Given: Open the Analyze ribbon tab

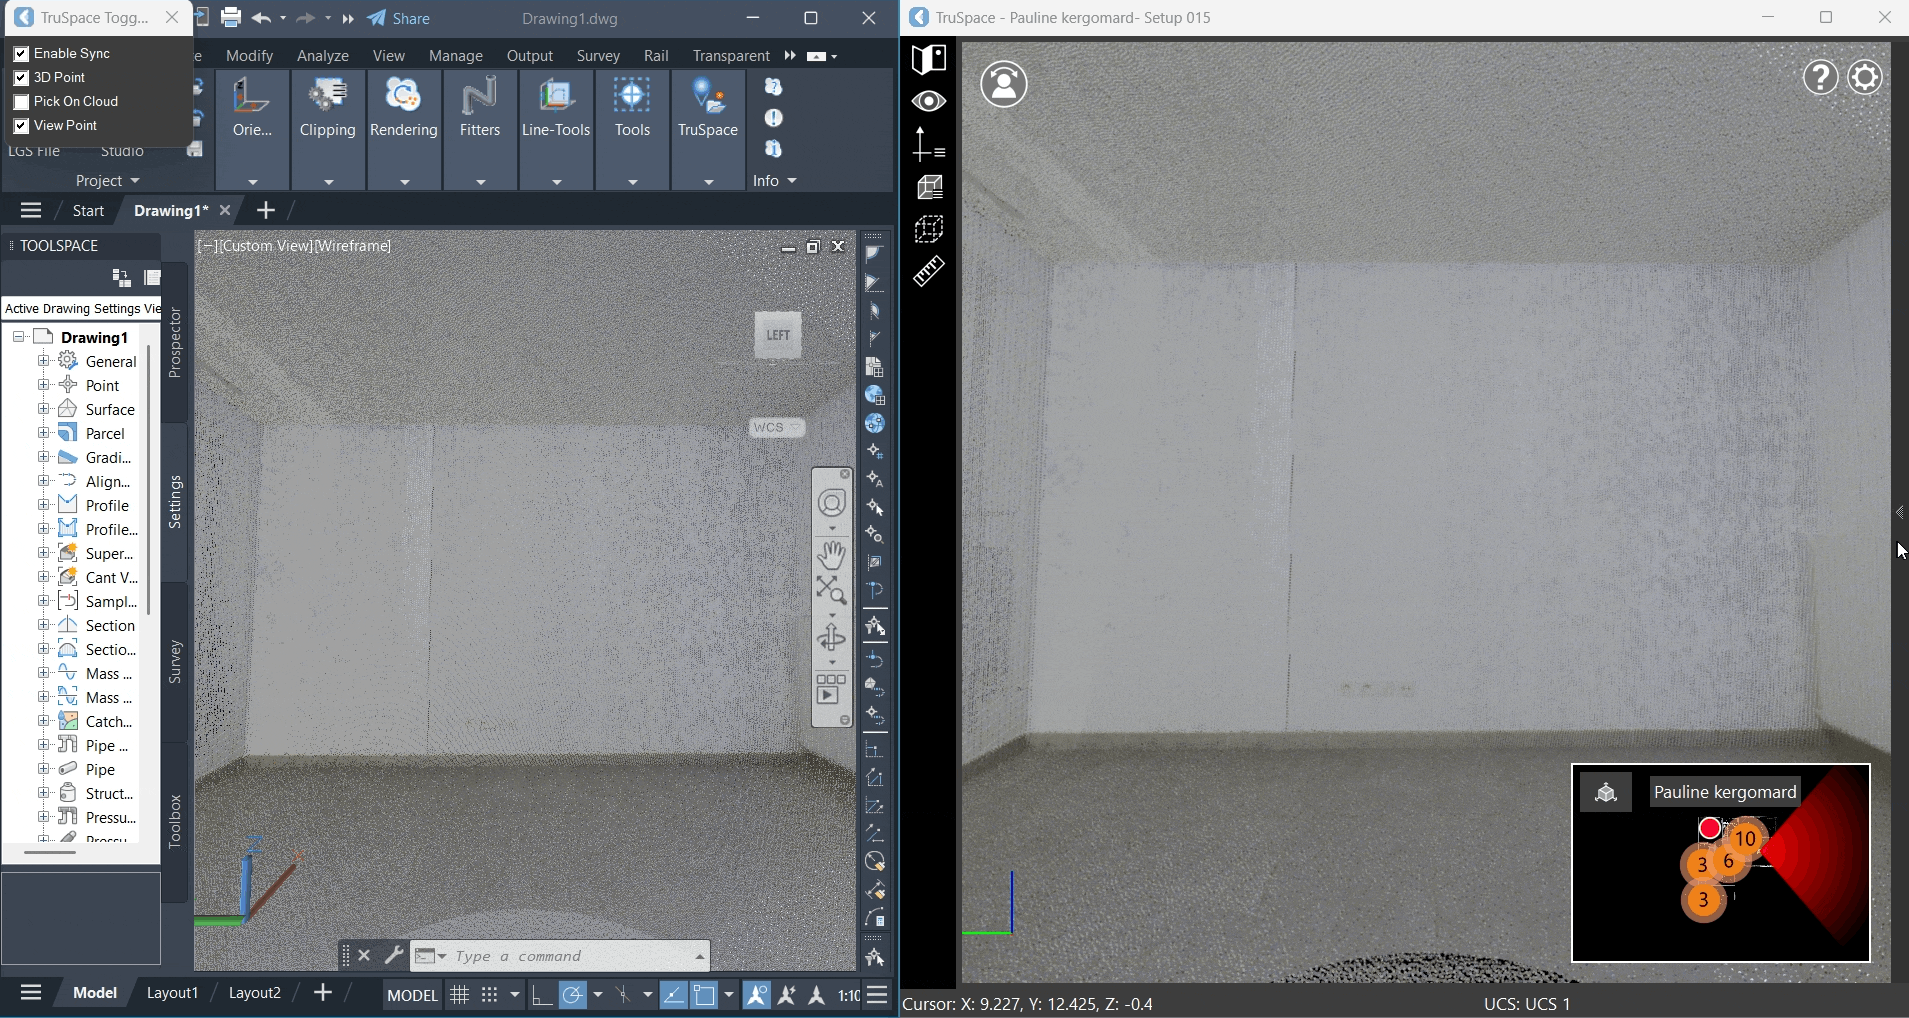Looking at the screenshot, I should 322,55.
